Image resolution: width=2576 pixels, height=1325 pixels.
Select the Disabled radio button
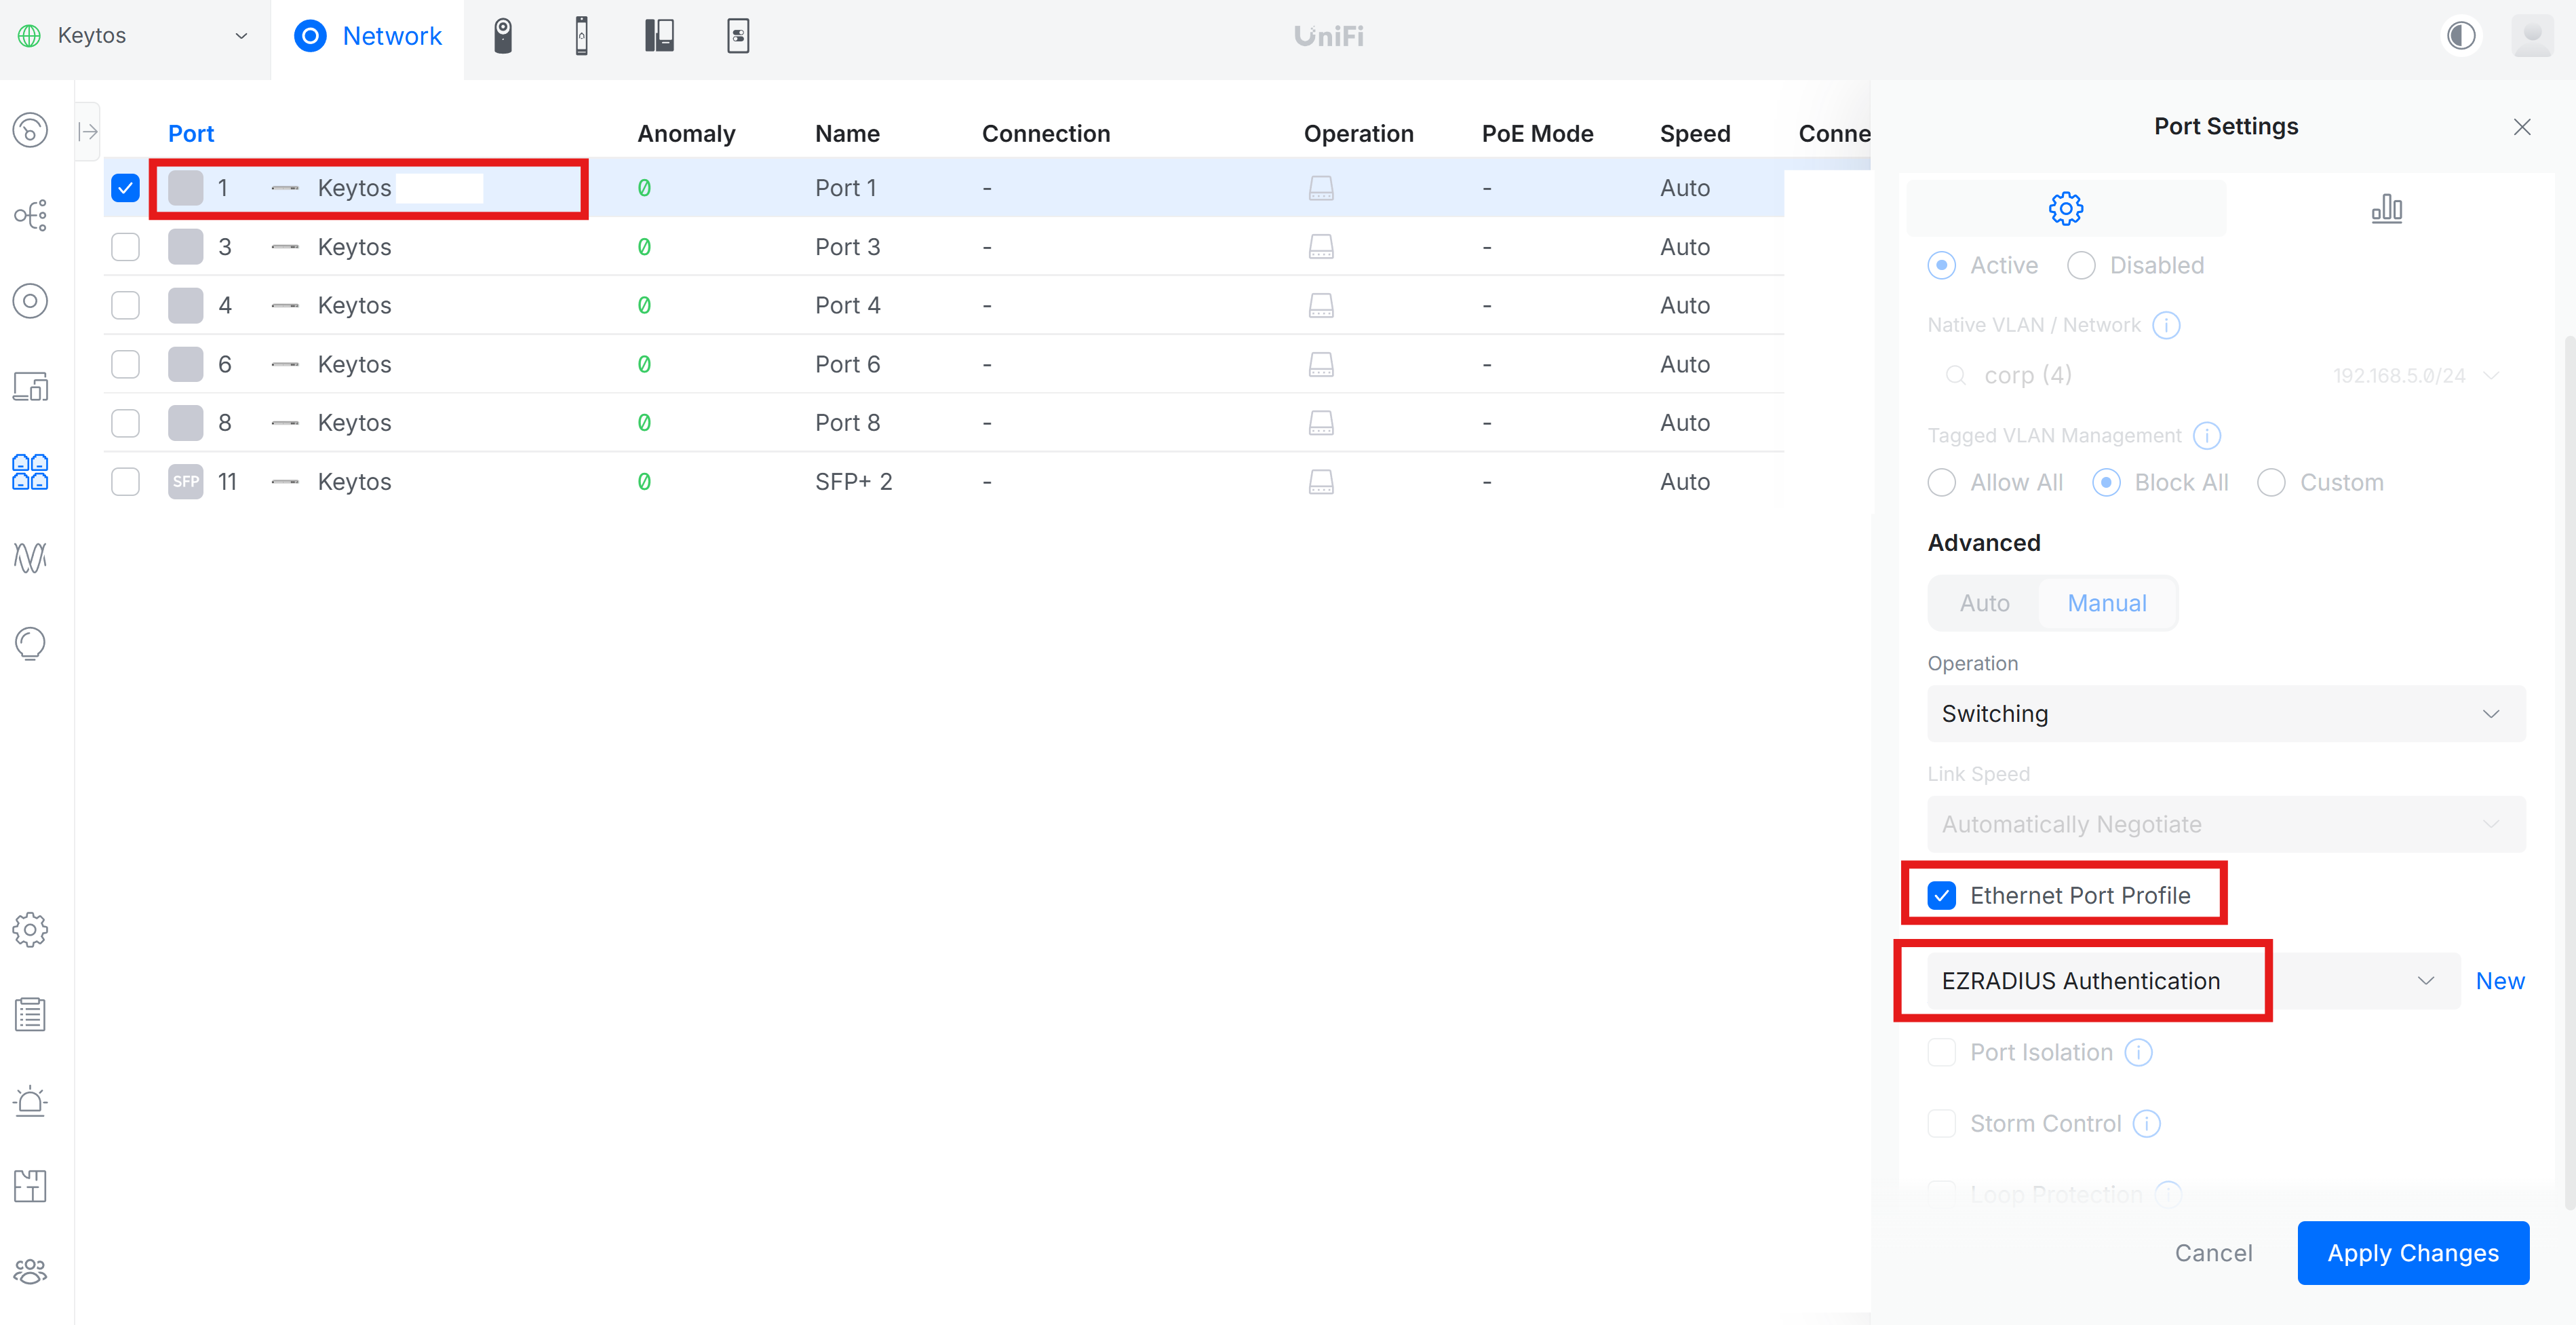click(2081, 265)
